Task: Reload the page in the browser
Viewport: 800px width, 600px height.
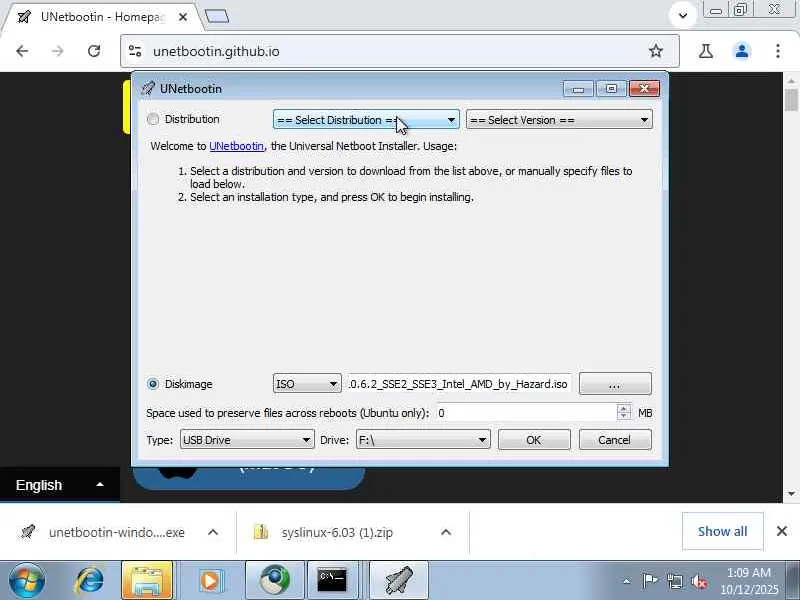Action: pyautogui.click(x=94, y=51)
